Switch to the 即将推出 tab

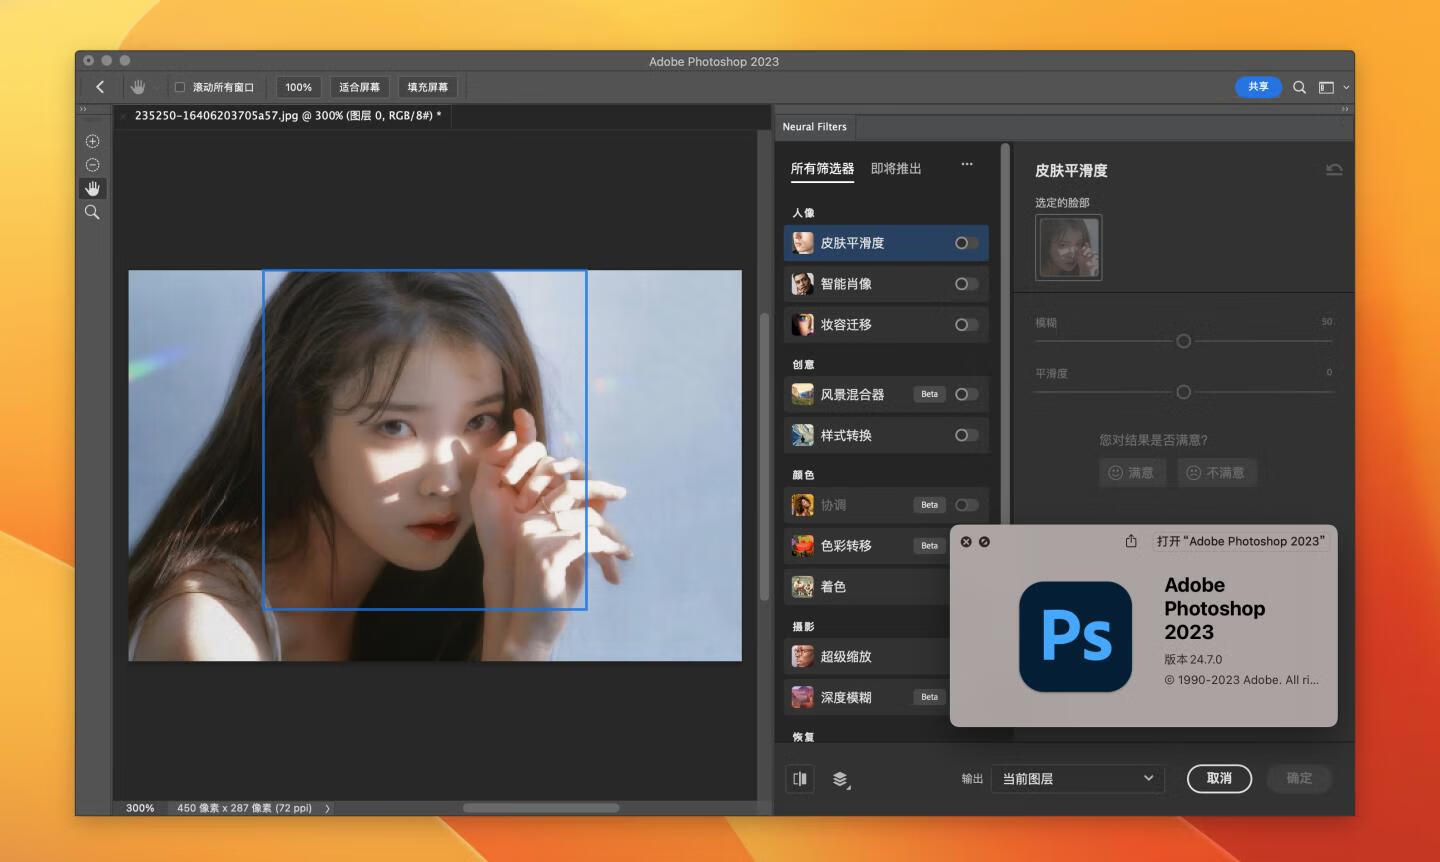[x=896, y=169]
